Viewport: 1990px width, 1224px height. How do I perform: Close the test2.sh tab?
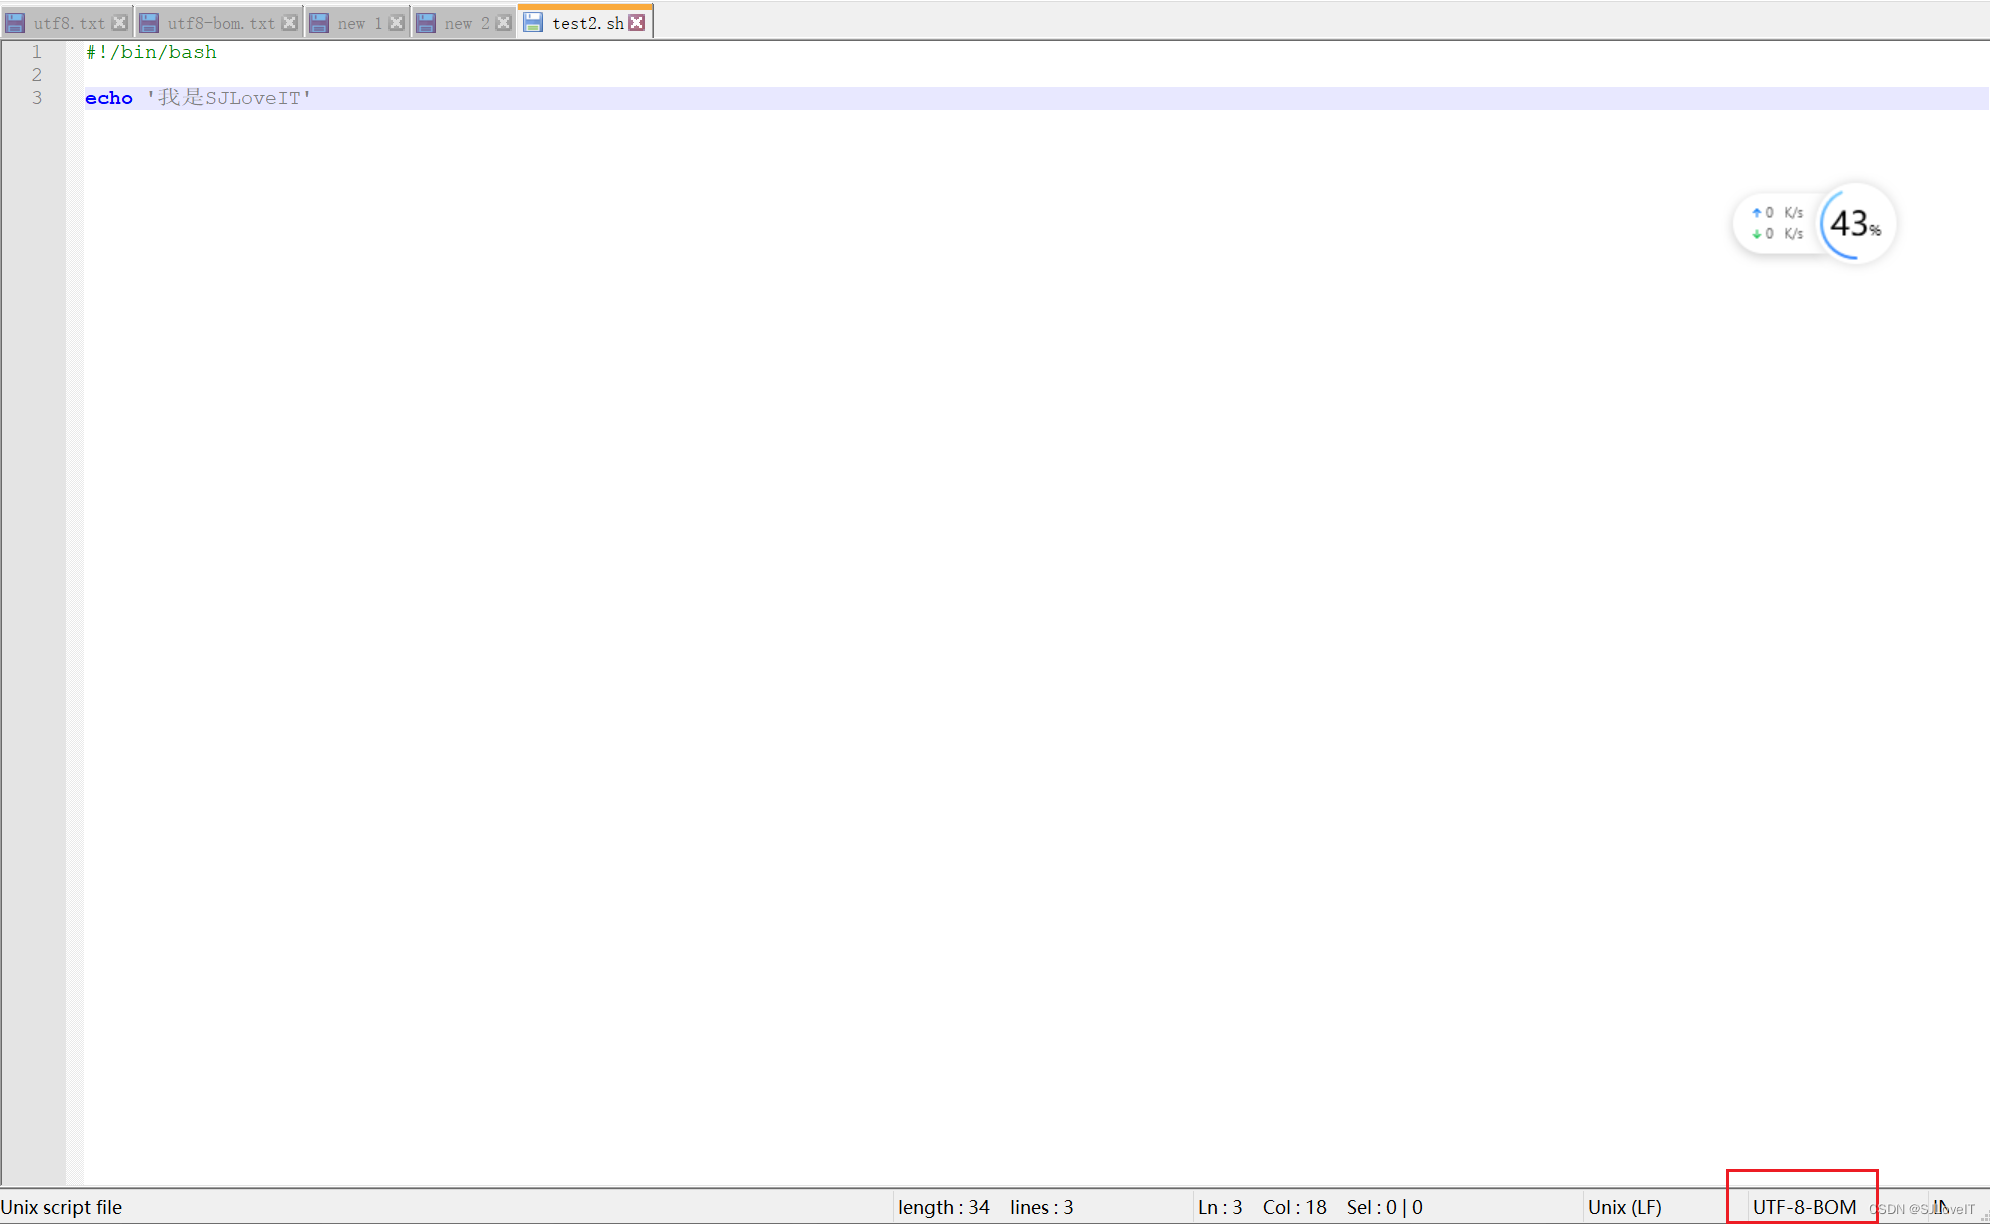(x=638, y=21)
